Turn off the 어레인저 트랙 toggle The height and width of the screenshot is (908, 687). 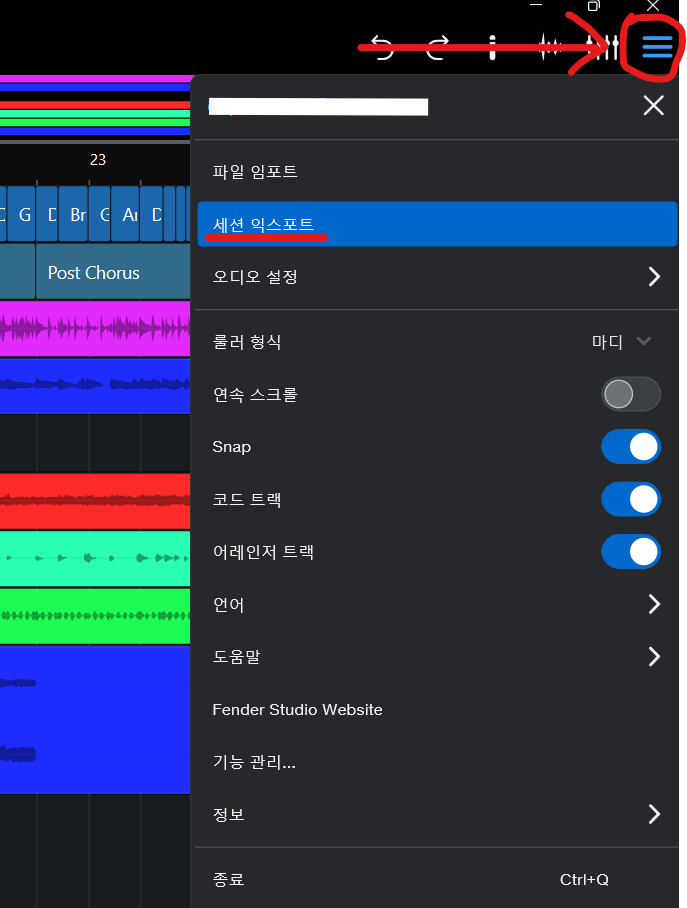[x=630, y=551]
